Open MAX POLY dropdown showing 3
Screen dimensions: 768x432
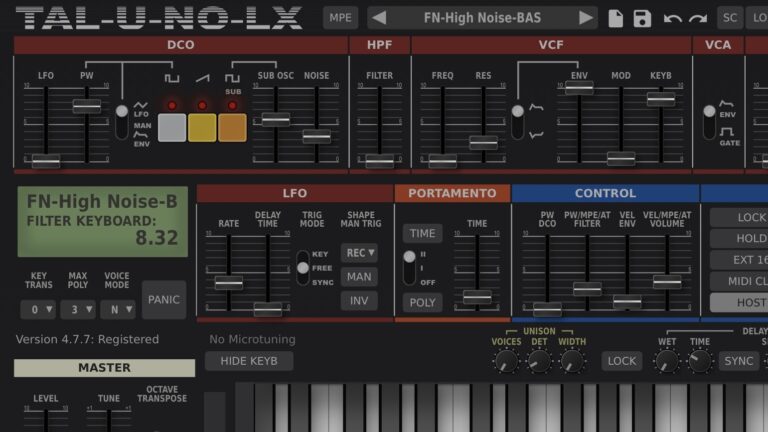[78, 310]
